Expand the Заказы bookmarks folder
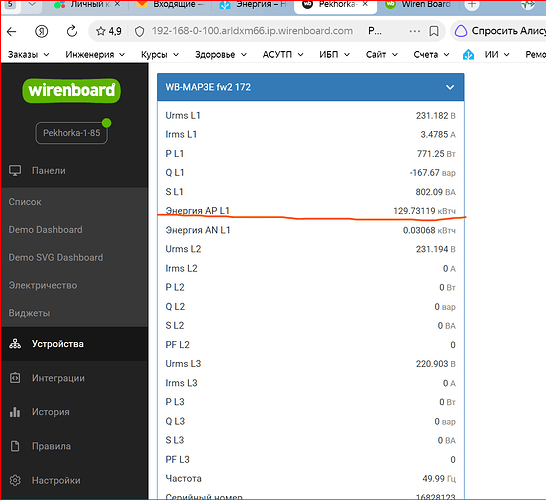Image resolution: width=546 pixels, height=500 pixels. 29,55
